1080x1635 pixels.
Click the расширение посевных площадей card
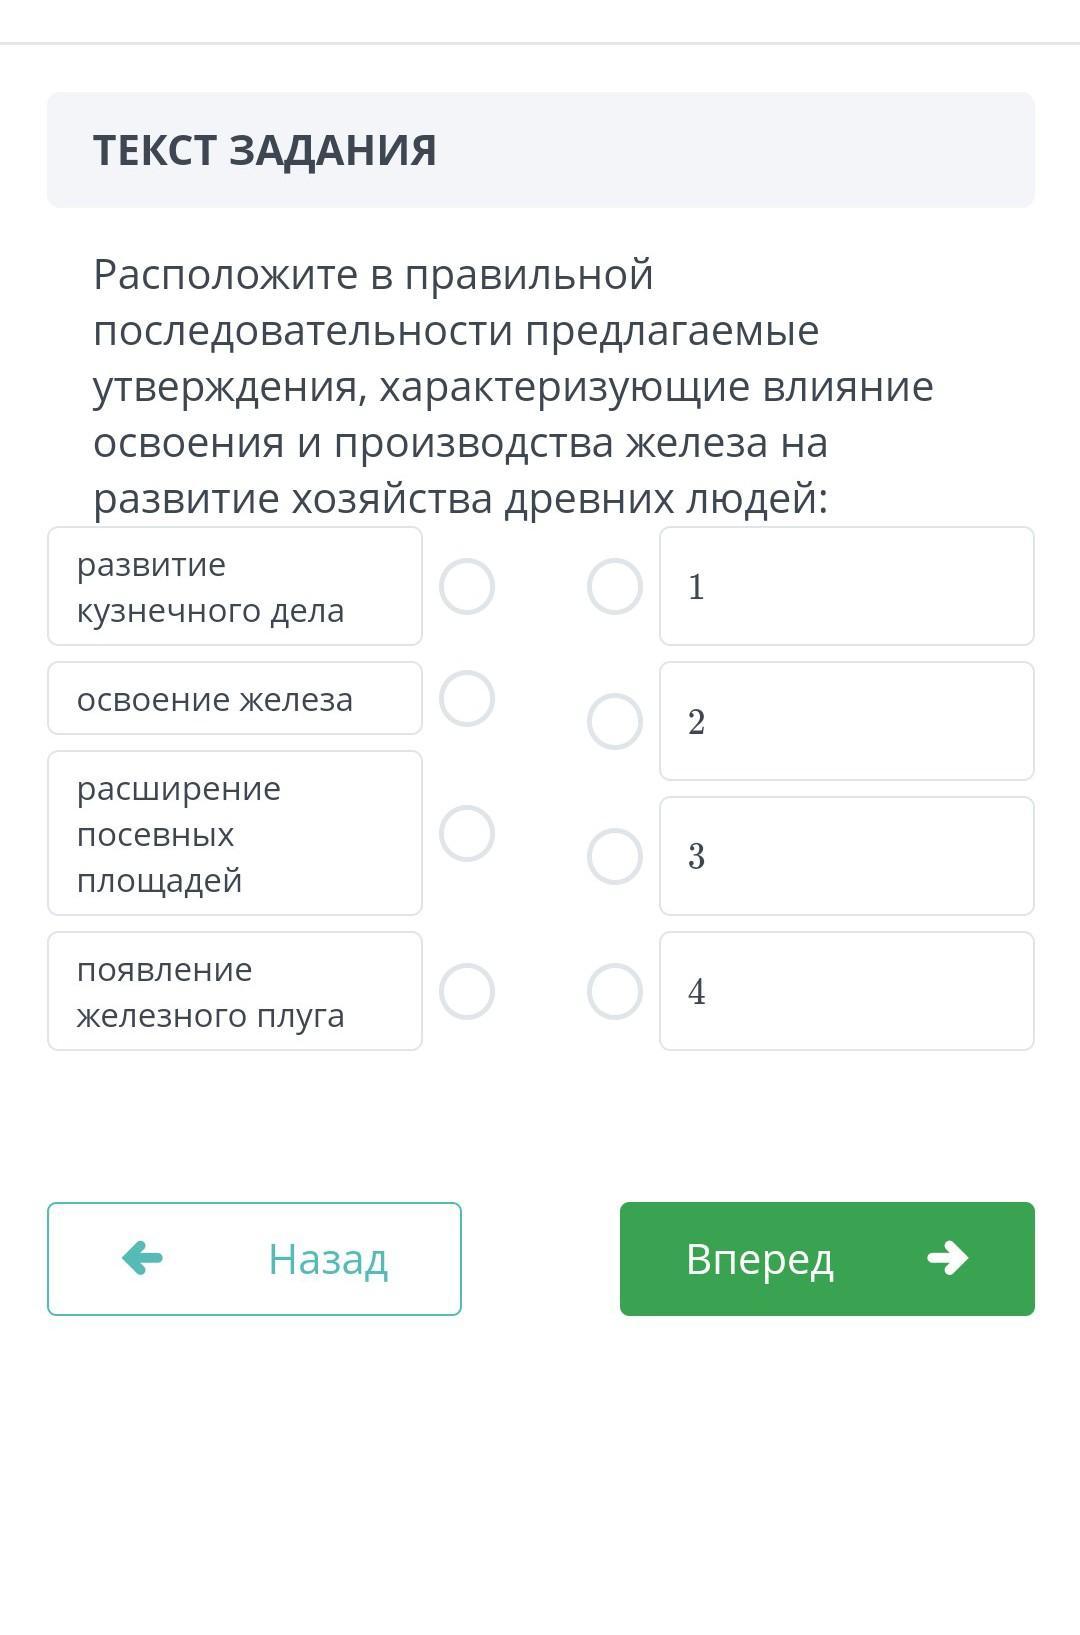[x=235, y=833]
